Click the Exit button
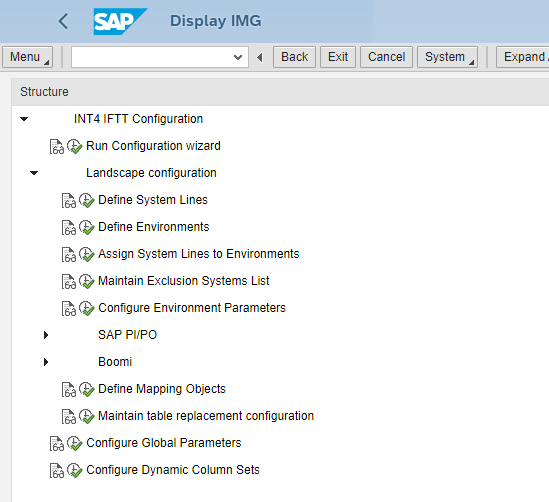This screenshot has width=549, height=502. pyautogui.click(x=338, y=57)
